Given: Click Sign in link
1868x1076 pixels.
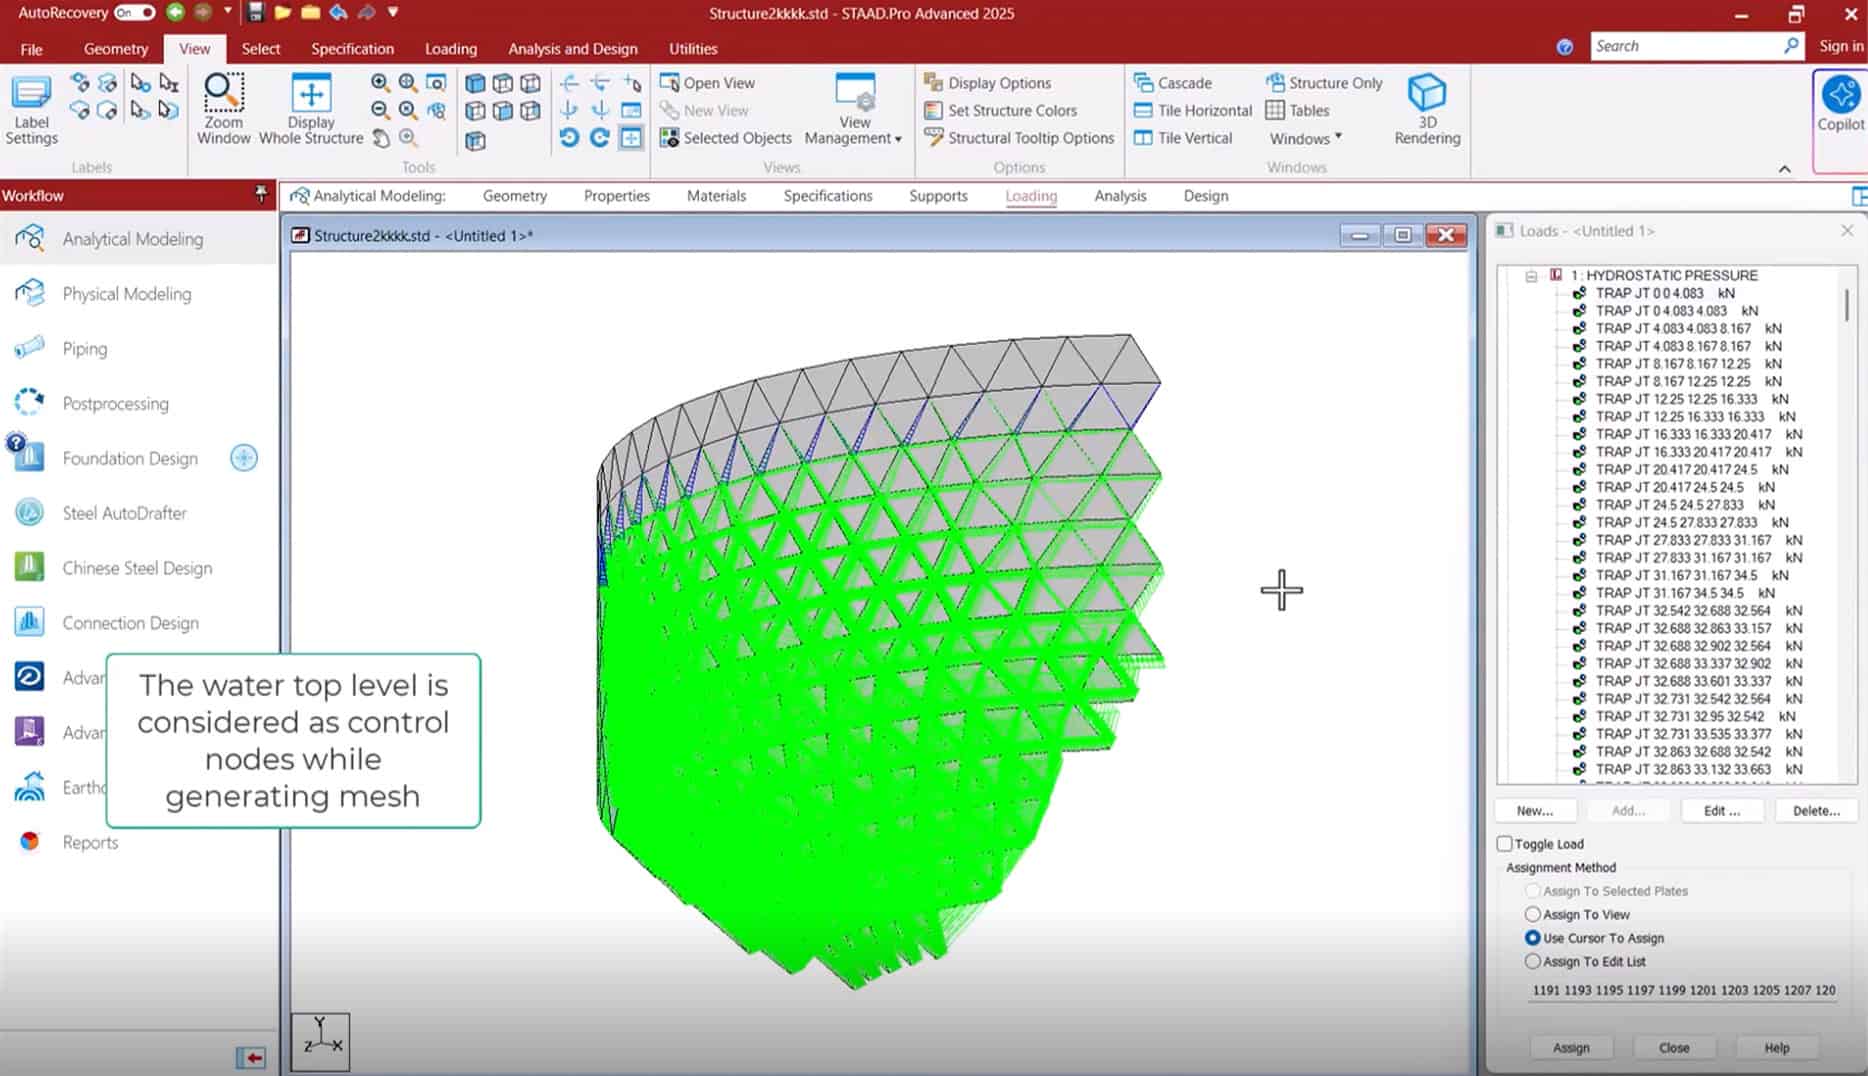Looking at the screenshot, I should [1841, 46].
